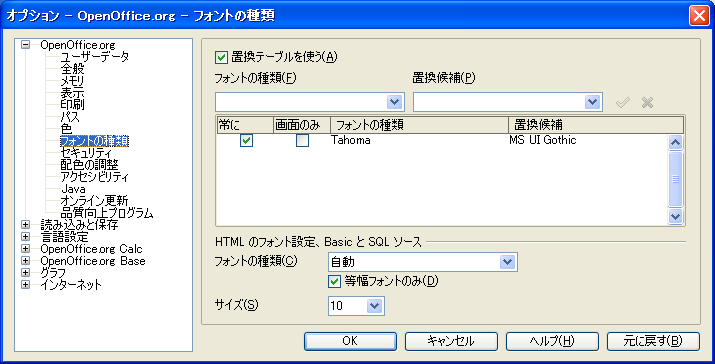Select アクセシビリティ in the options tree

pyautogui.click(x=95, y=177)
